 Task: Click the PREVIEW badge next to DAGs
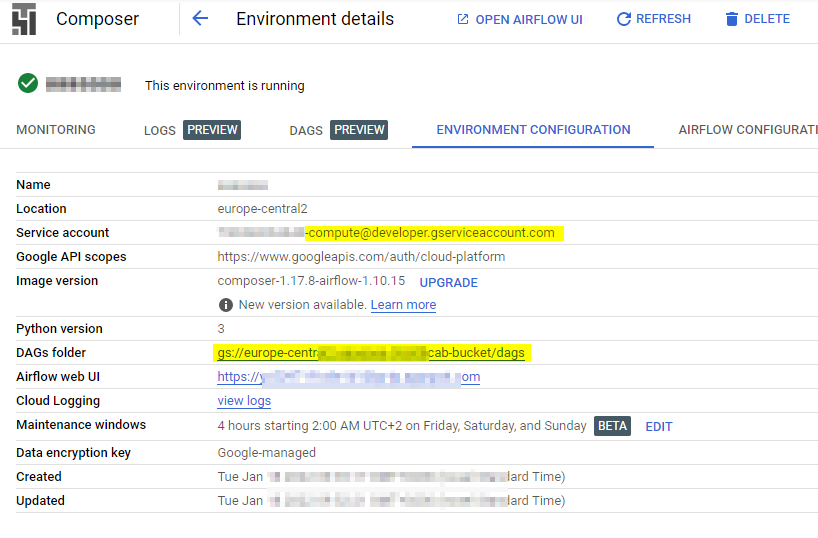pyautogui.click(x=359, y=129)
